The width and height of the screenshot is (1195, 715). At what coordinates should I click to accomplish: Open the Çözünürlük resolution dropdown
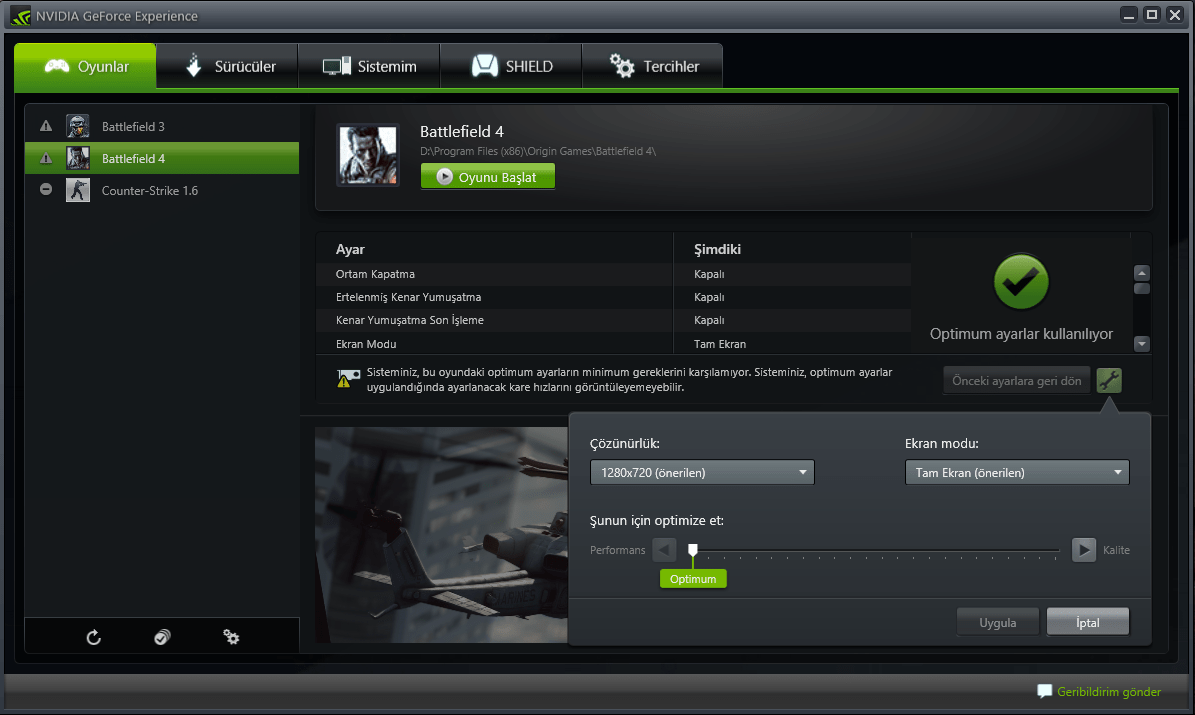coord(702,473)
